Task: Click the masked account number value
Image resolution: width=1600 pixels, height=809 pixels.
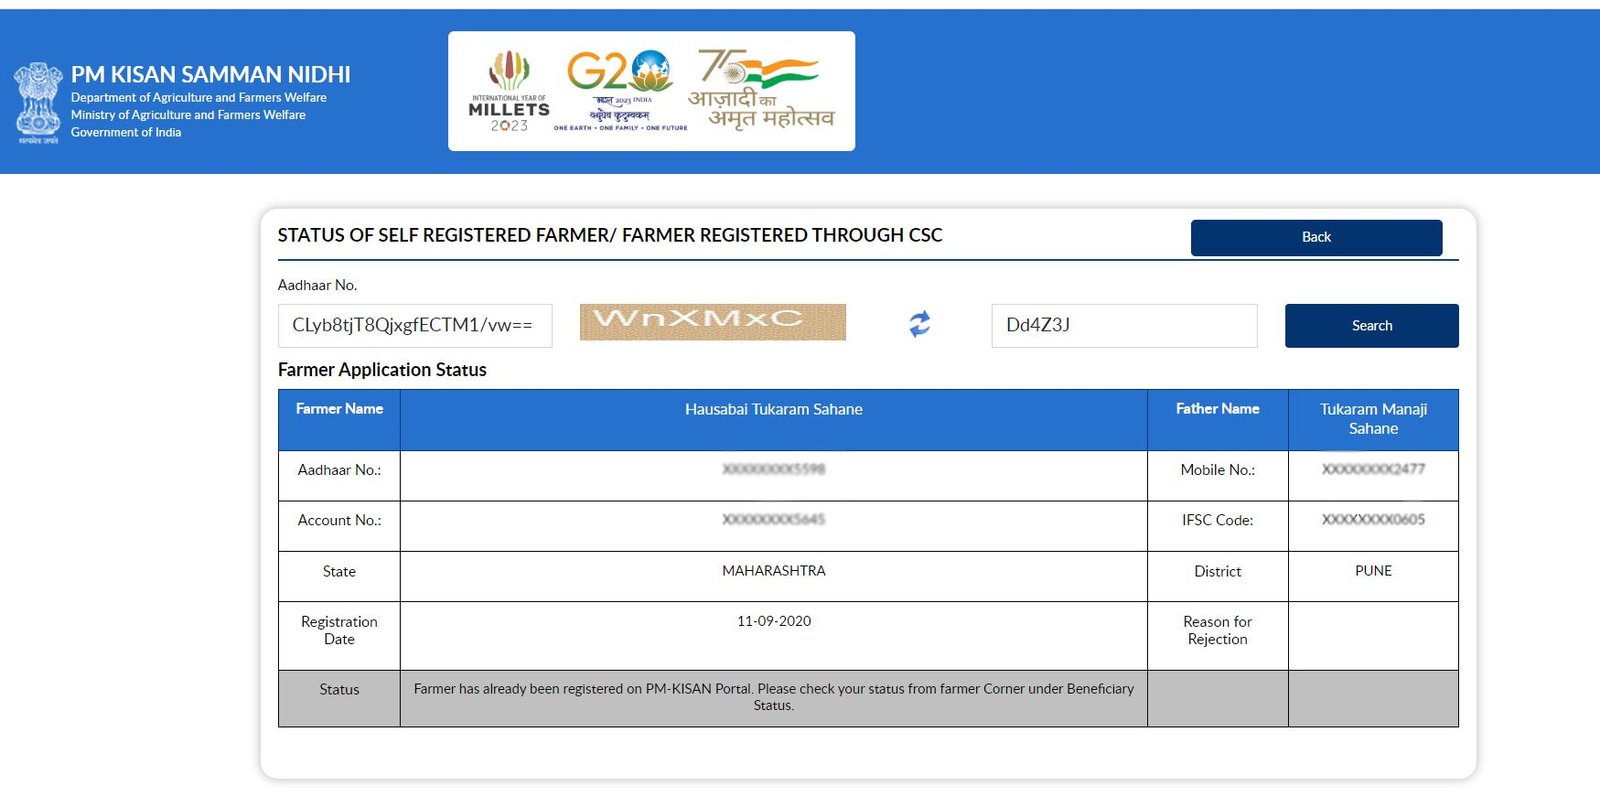Action: point(774,520)
